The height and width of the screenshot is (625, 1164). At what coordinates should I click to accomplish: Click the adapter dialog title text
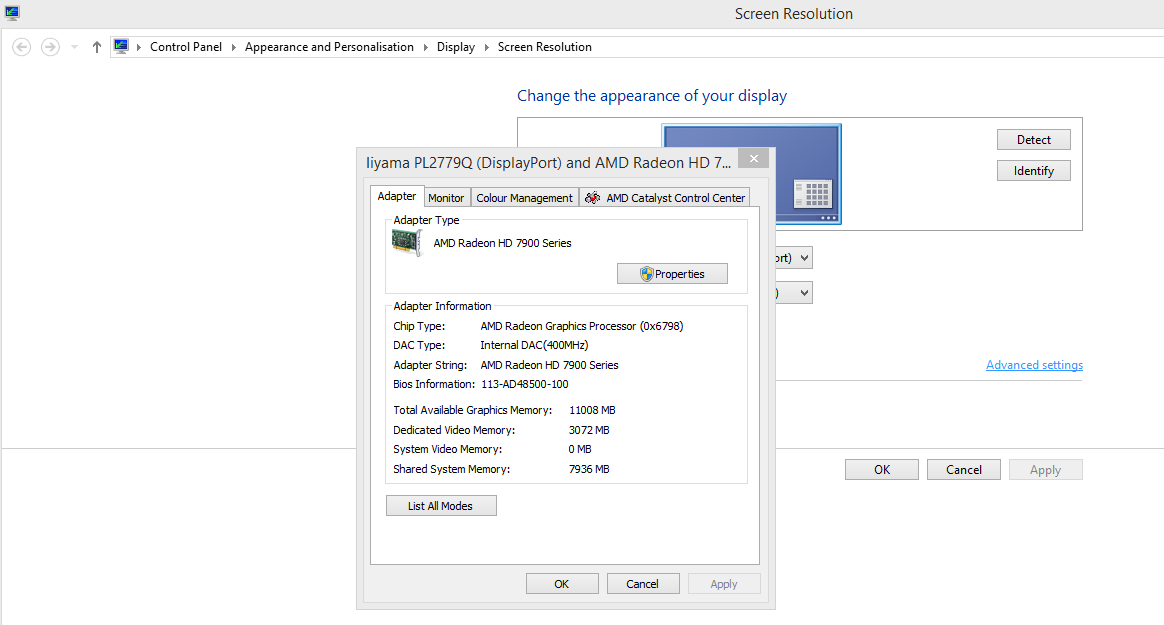(x=549, y=163)
